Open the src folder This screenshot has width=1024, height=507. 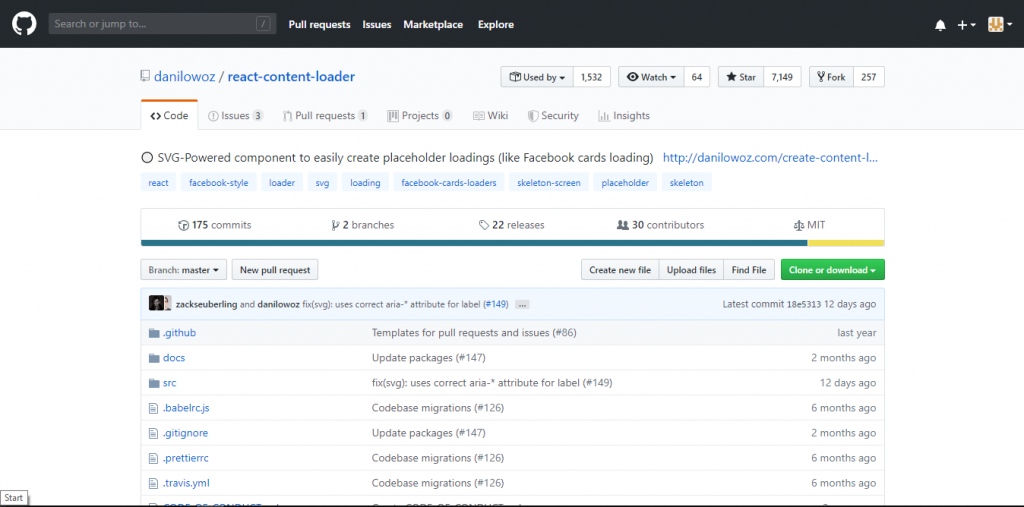170,383
